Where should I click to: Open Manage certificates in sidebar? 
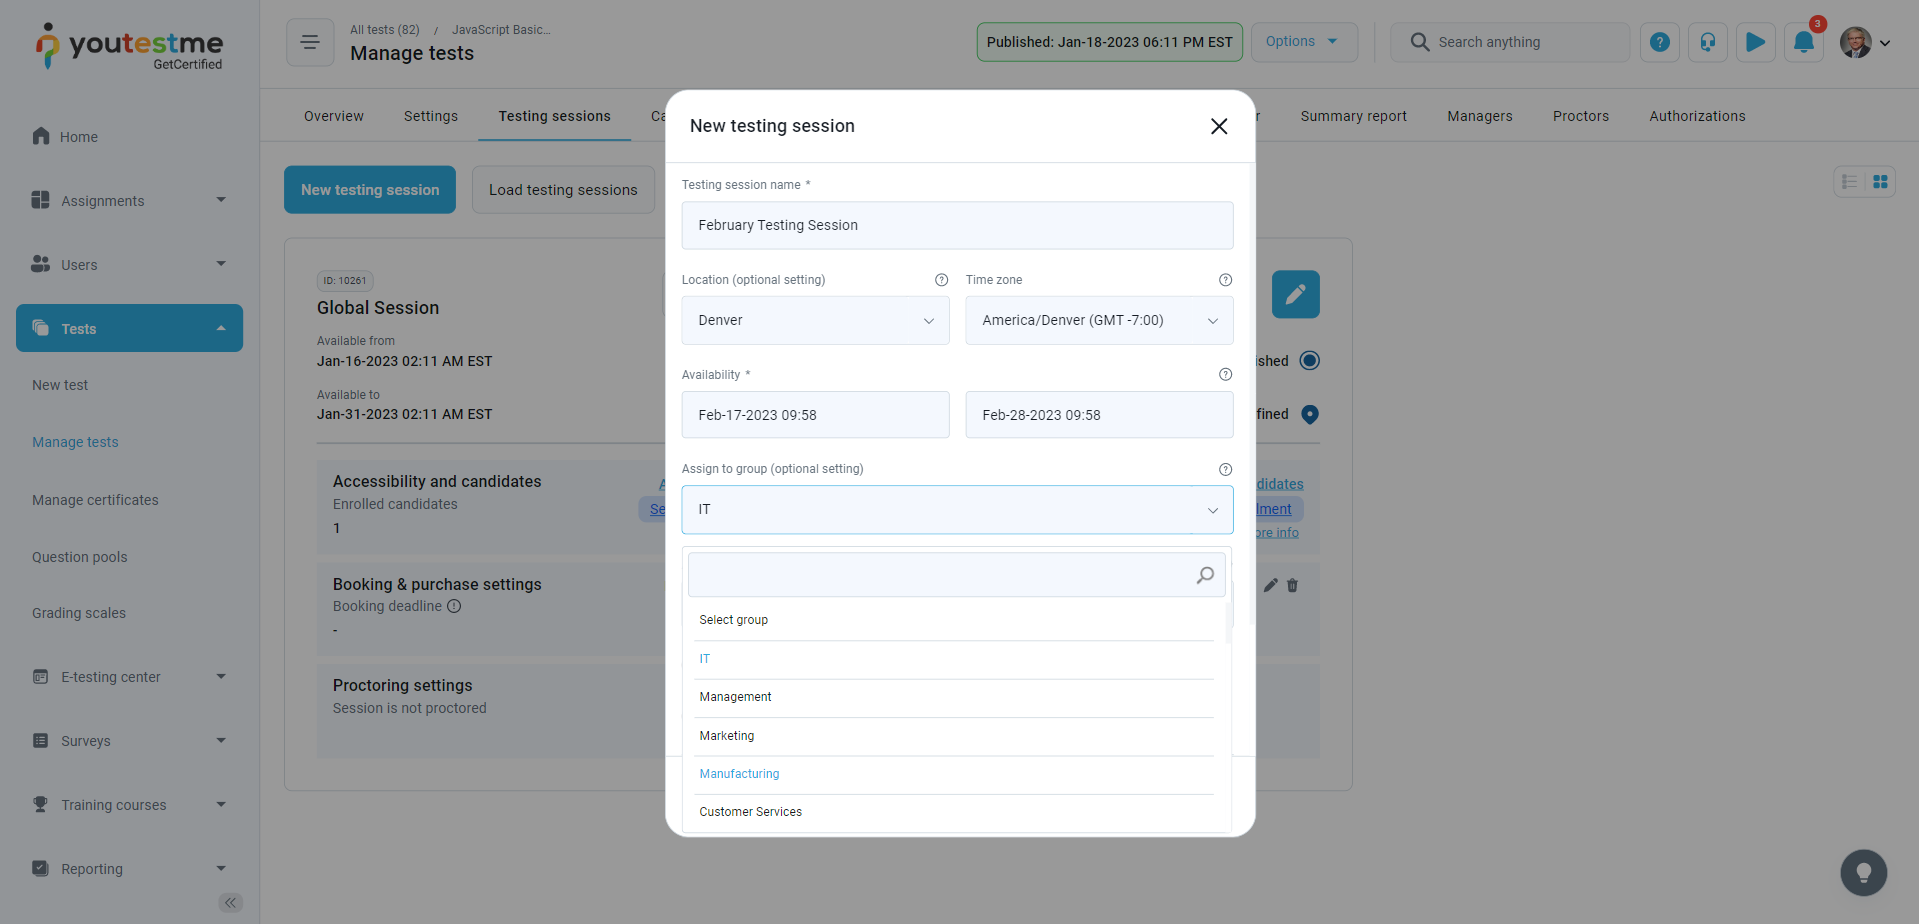95,500
